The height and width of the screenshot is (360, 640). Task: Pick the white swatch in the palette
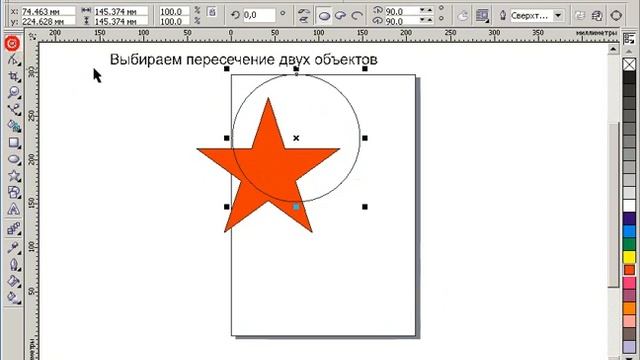629,205
